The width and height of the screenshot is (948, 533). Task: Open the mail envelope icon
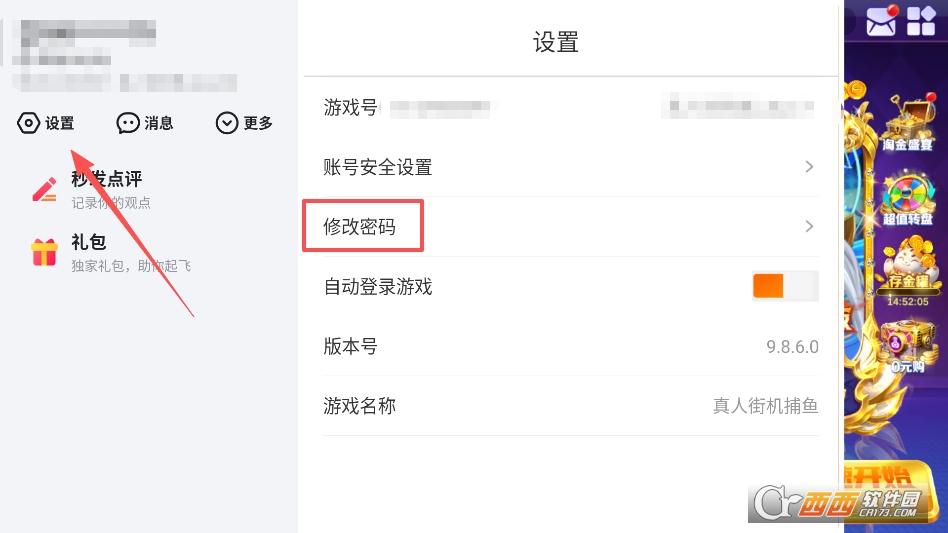coord(881,20)
